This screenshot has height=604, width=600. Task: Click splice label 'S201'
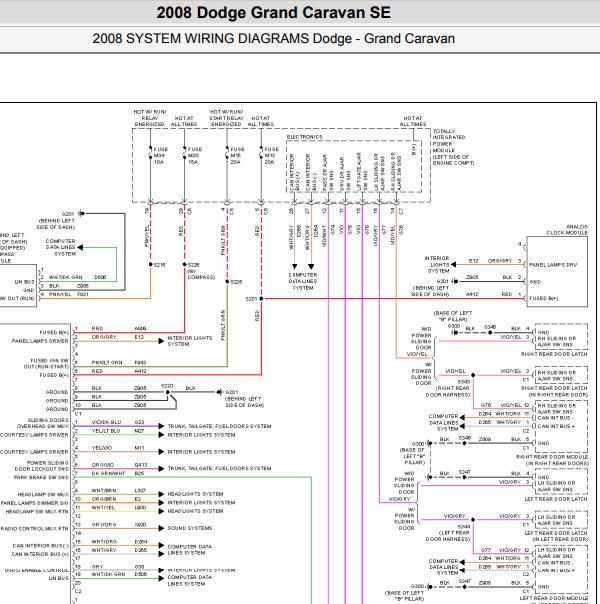(251, 299)
